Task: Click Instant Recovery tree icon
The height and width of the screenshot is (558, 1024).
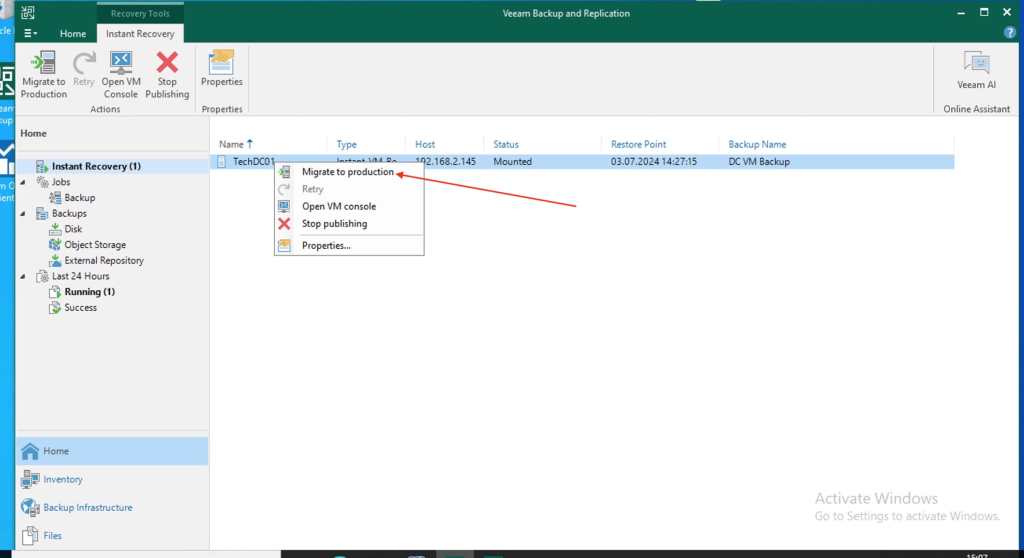Action: [42, 166]
